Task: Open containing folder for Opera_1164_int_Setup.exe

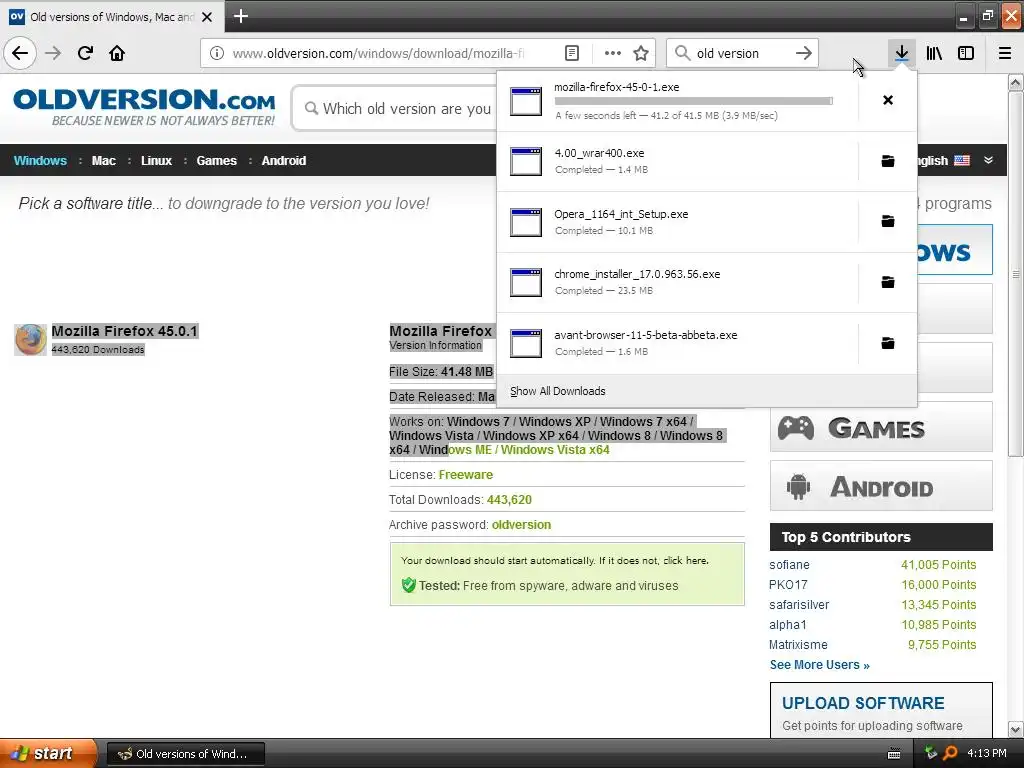Action: 888,221
